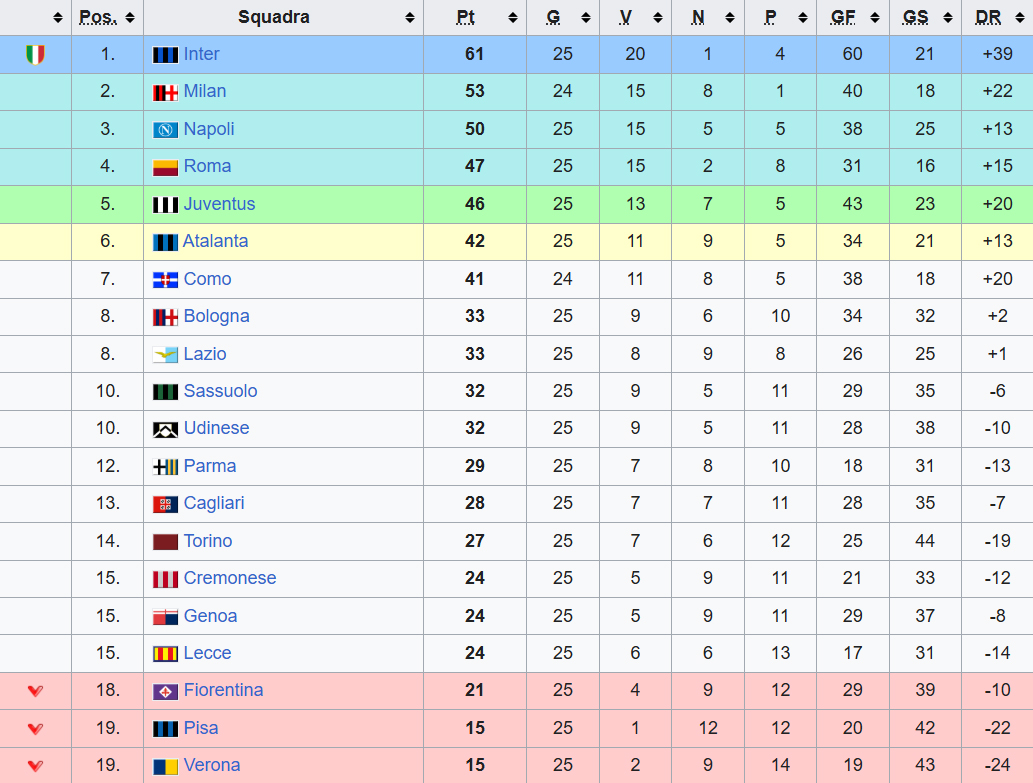Sort table by GF column arrows
The width and height of the screenshot is (1033, 783).
[x=876, y=18]
